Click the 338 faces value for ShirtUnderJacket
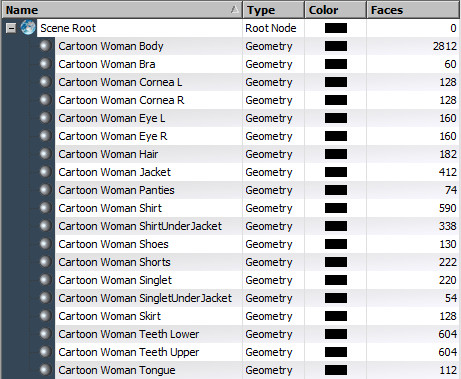461x379 pixels. coord(447,226)
